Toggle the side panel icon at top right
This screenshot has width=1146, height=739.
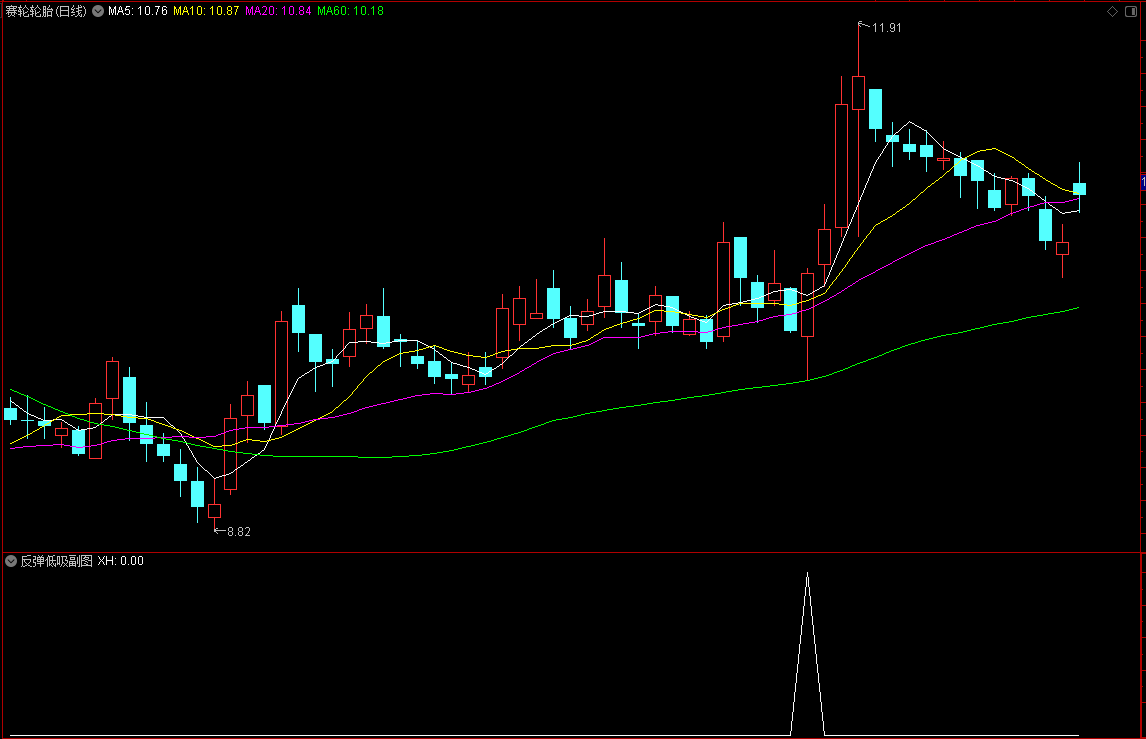[x=1131, y=11]
